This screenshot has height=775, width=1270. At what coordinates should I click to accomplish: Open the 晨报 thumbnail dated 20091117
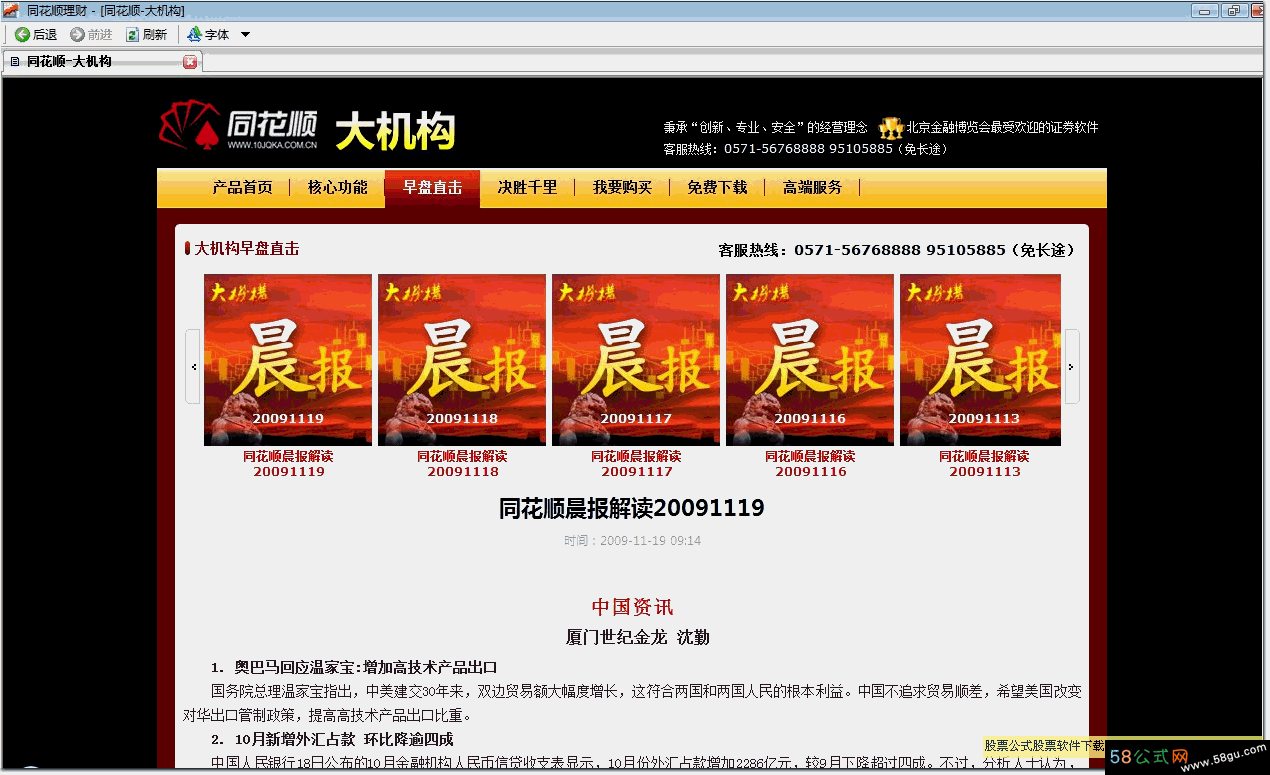[636, 360]
